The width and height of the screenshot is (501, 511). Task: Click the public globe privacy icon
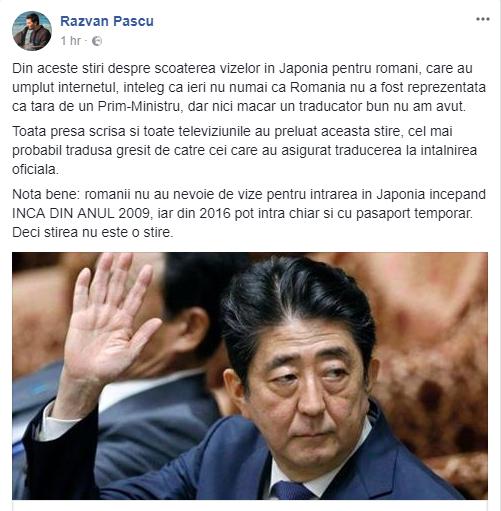pos(97,41)
